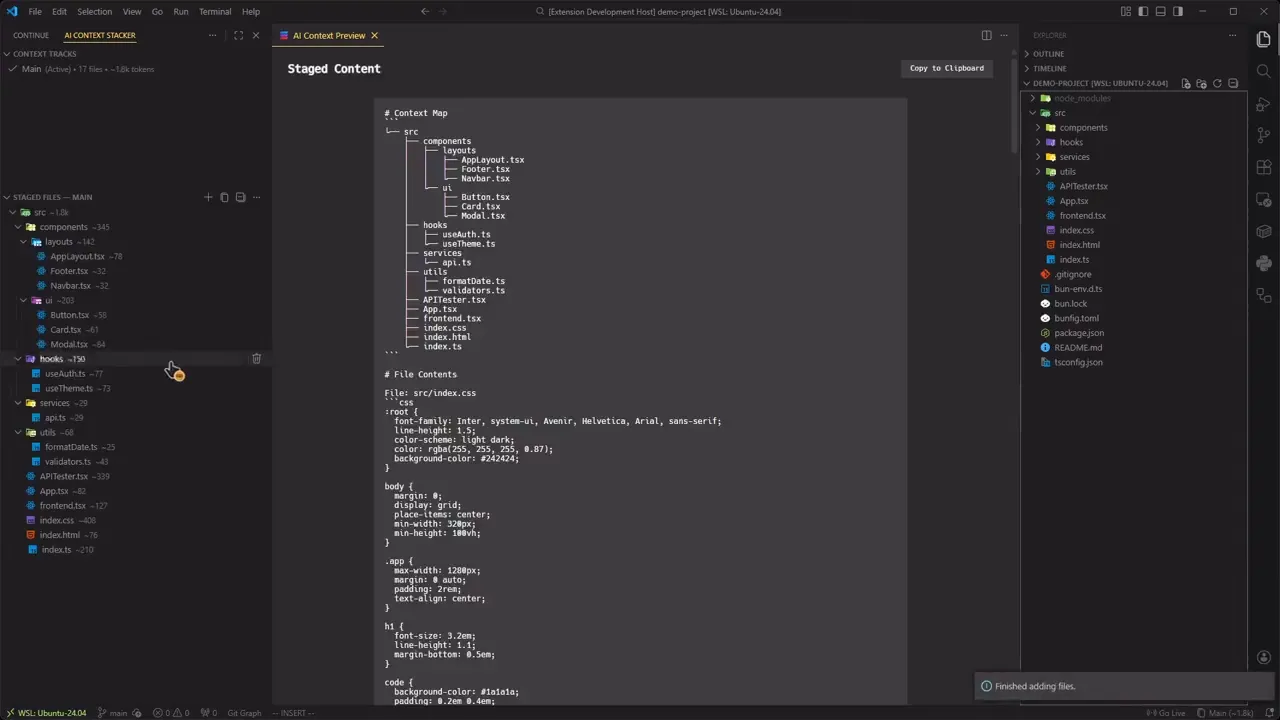This screenshot has height=720, width=1280.
Task: Click the errors and warnings status indicator
Action: click(x=171, y=713)
